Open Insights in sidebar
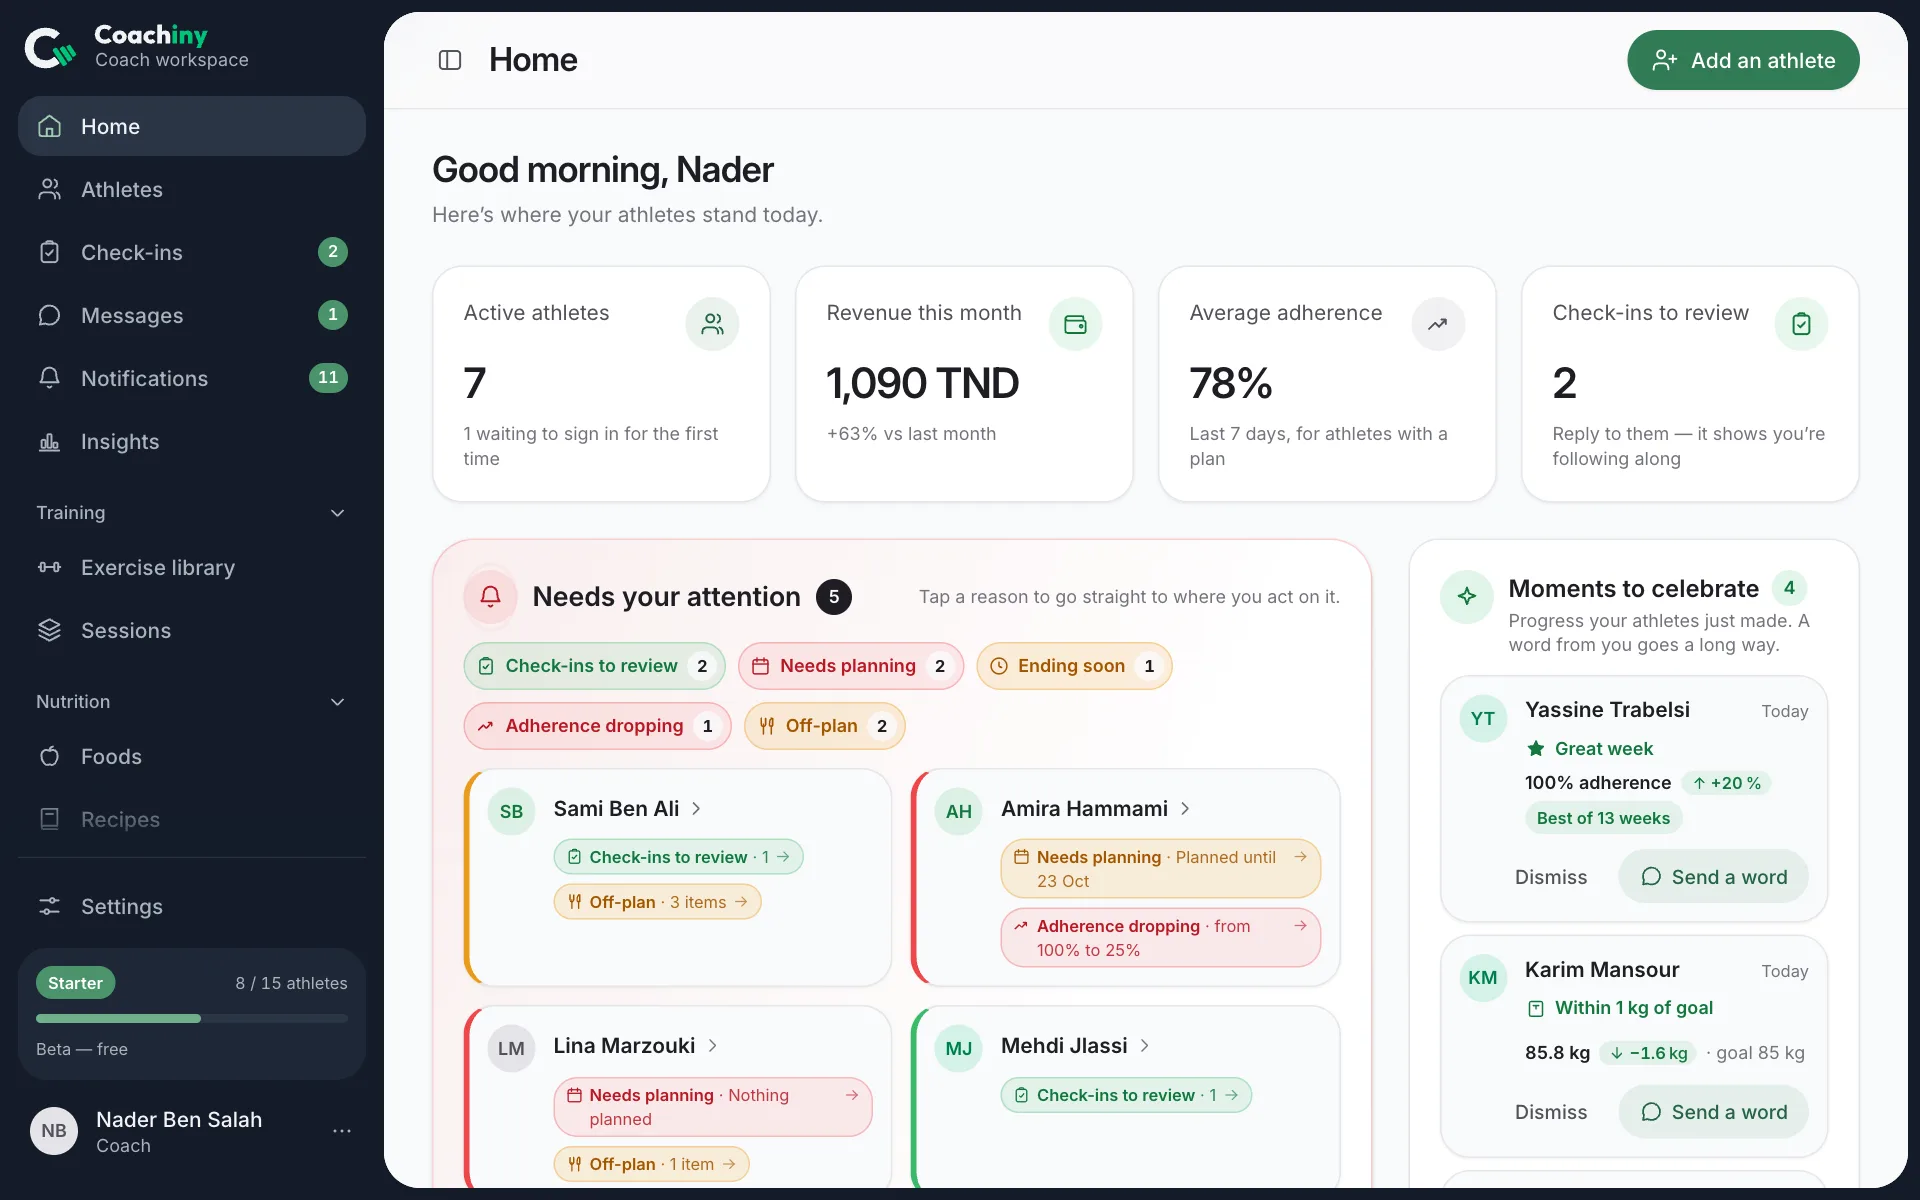Viewport: 1920px width, 1200px height. tap(192, 442)
